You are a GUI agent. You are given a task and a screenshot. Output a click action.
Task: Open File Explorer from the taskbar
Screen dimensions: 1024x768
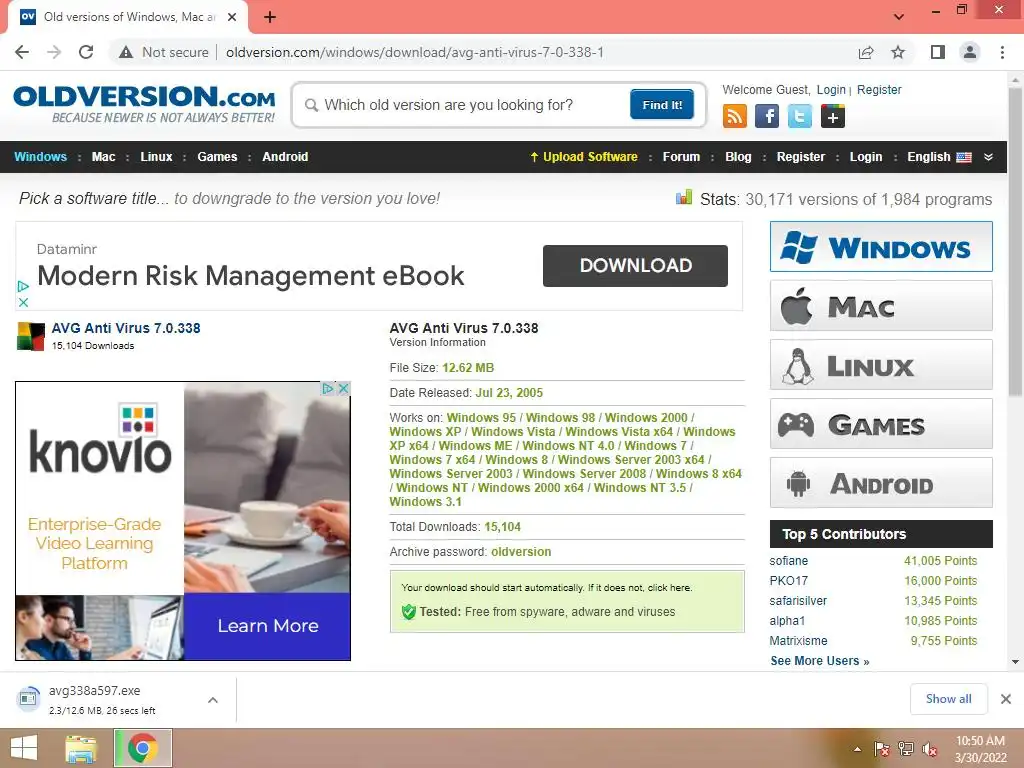(x=80, y=748)
